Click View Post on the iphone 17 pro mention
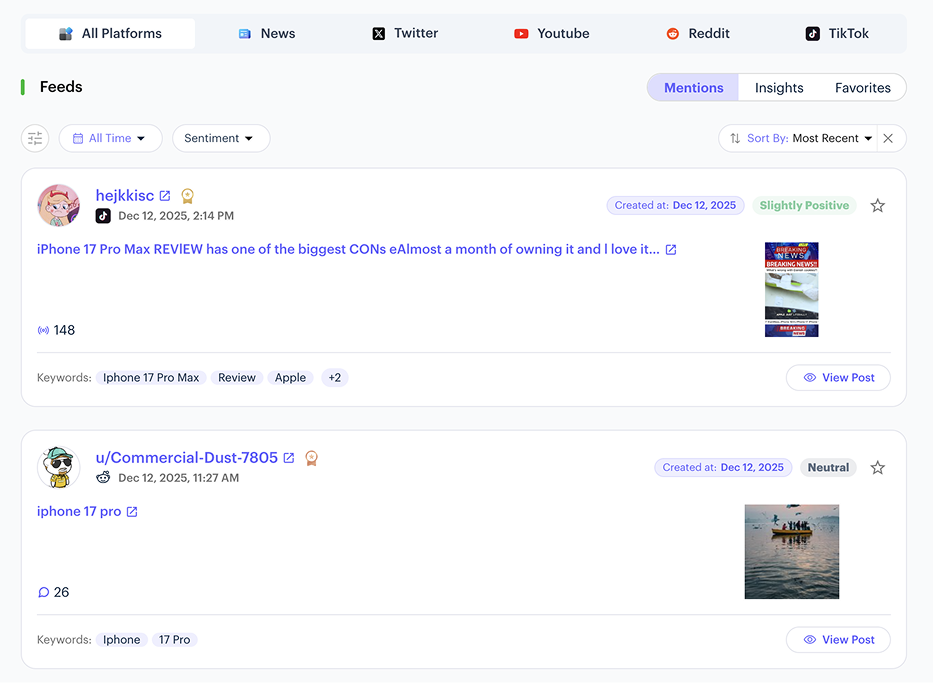Image resolution: width=933 pixels, height=683 pixels. coord(838,639)
